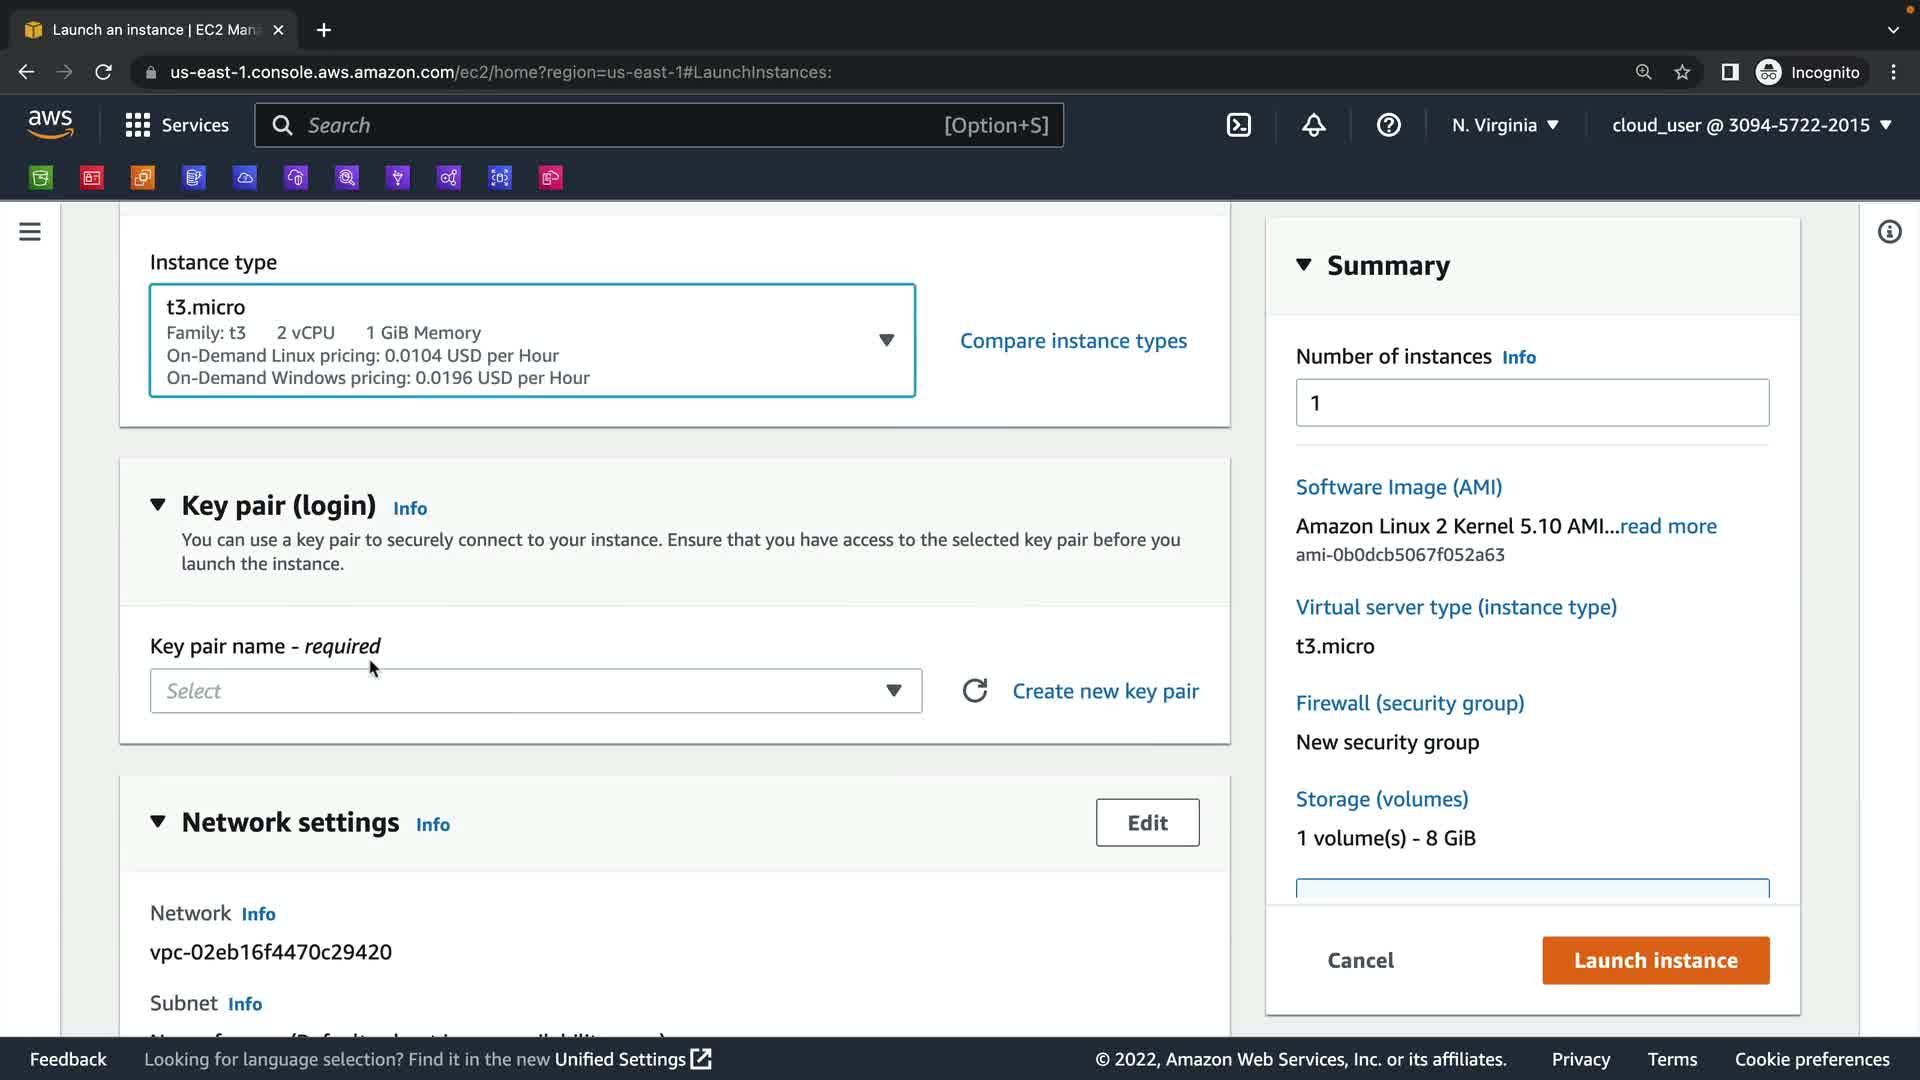Image resolution: width=1920 pixels, height=1080 pixels.
Task: Open the green S3 bucket shortcut
Action: 41,178
